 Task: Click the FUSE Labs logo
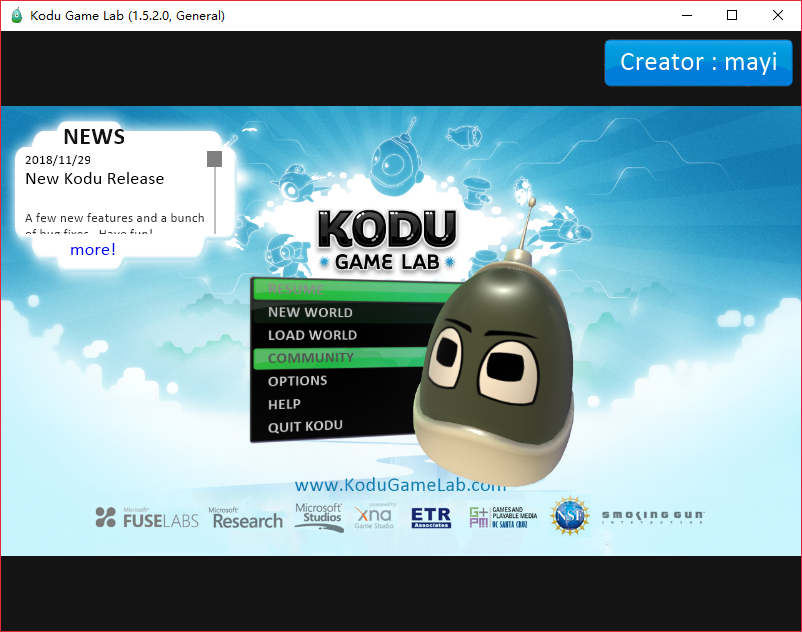146,518
